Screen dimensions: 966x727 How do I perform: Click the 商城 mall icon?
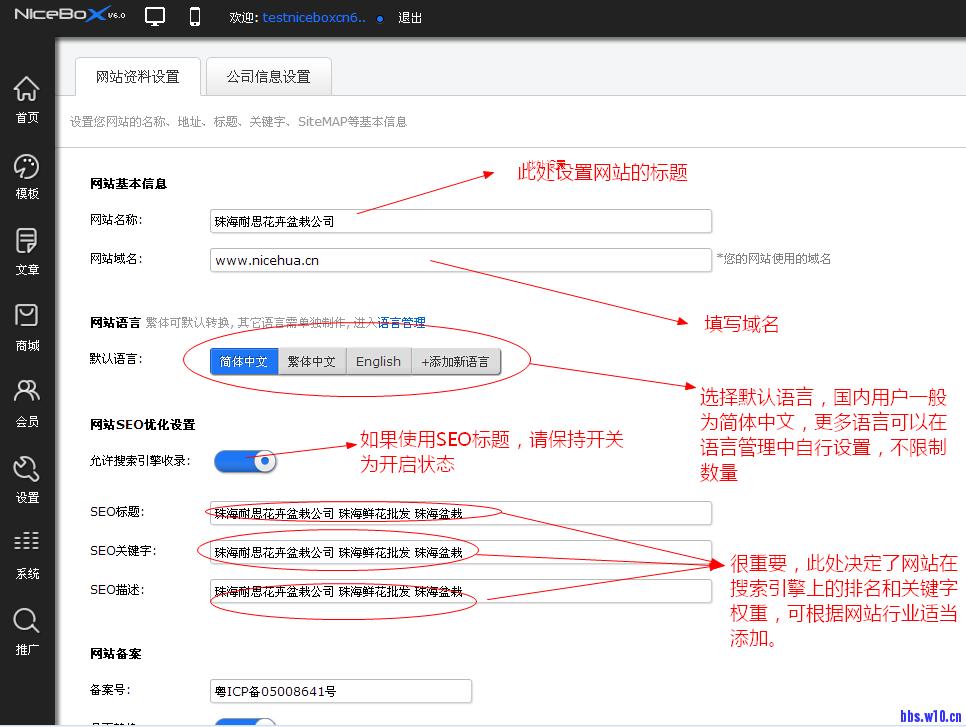point(27,324)
